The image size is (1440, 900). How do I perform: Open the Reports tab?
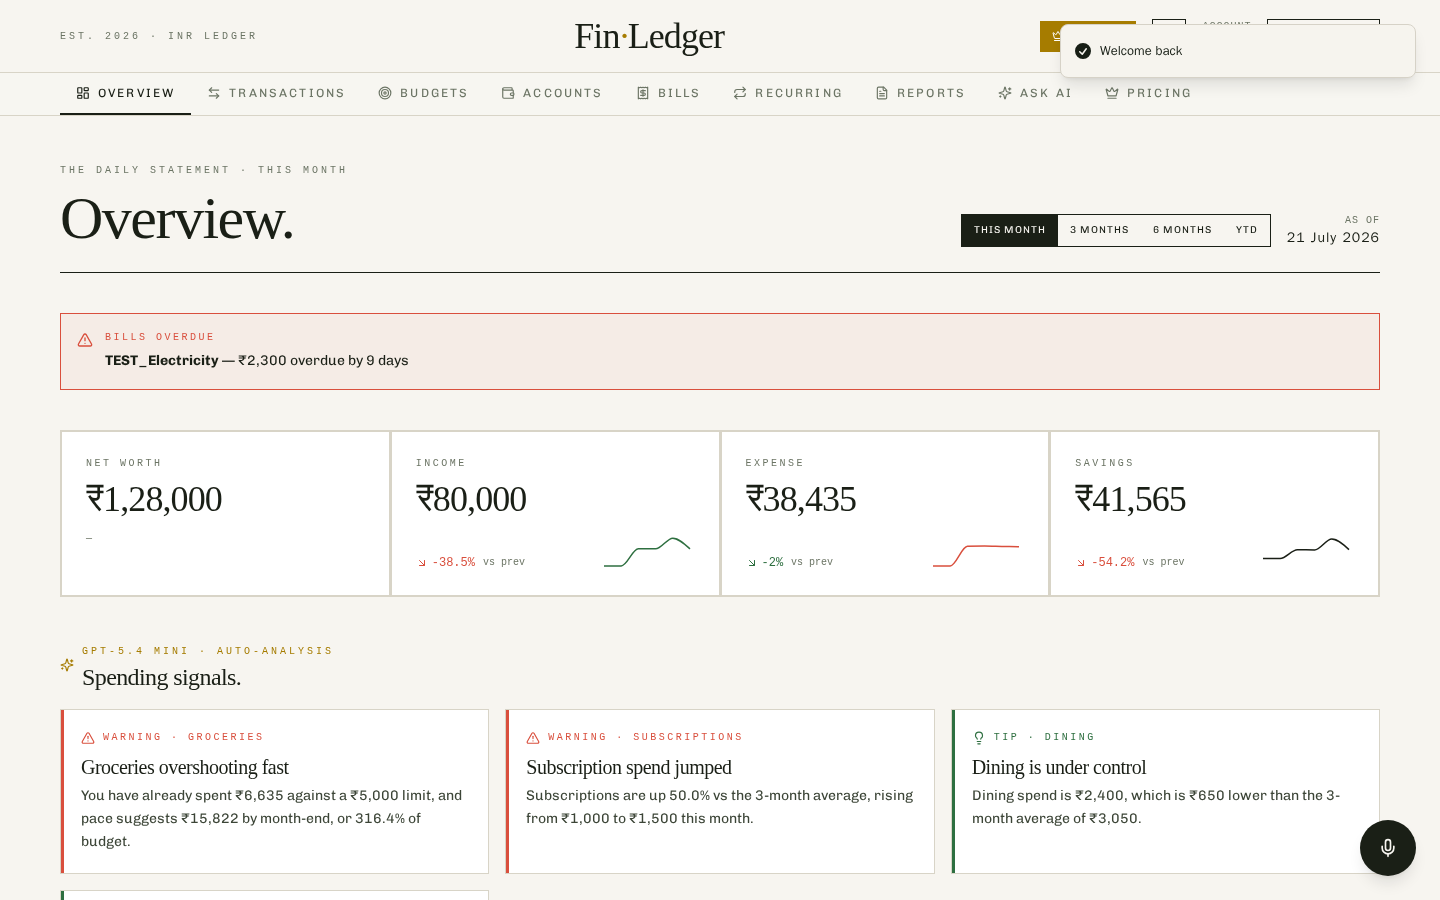[920, 93]
